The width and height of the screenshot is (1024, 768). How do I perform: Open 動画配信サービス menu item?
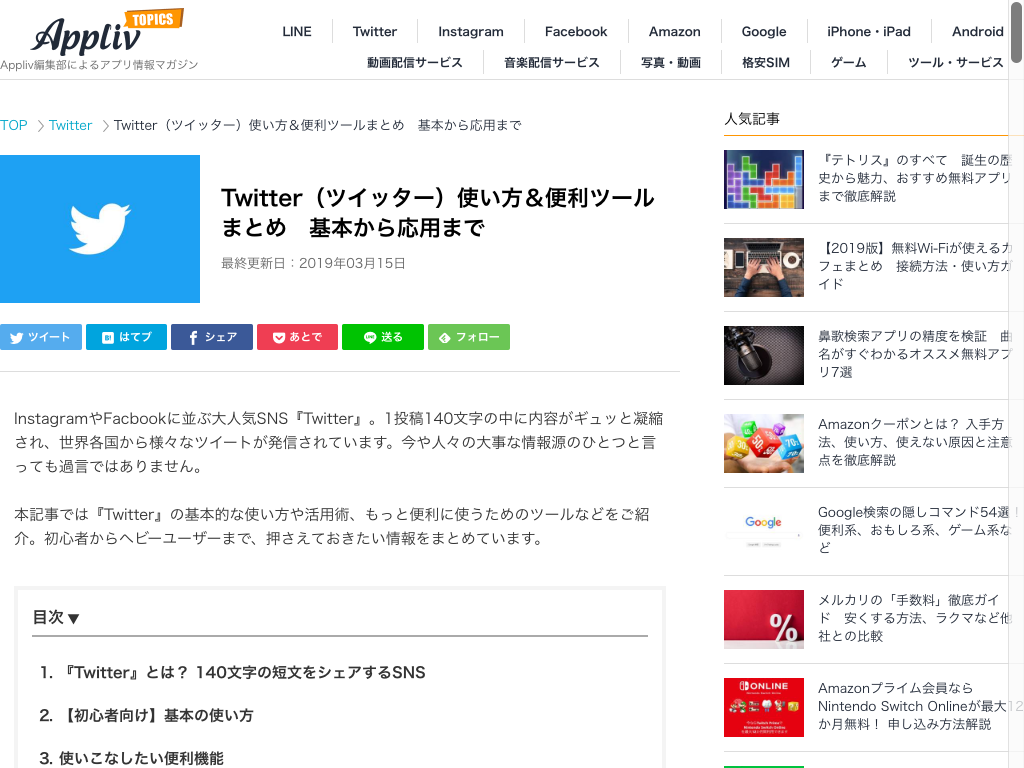click(x=414, y=63)
